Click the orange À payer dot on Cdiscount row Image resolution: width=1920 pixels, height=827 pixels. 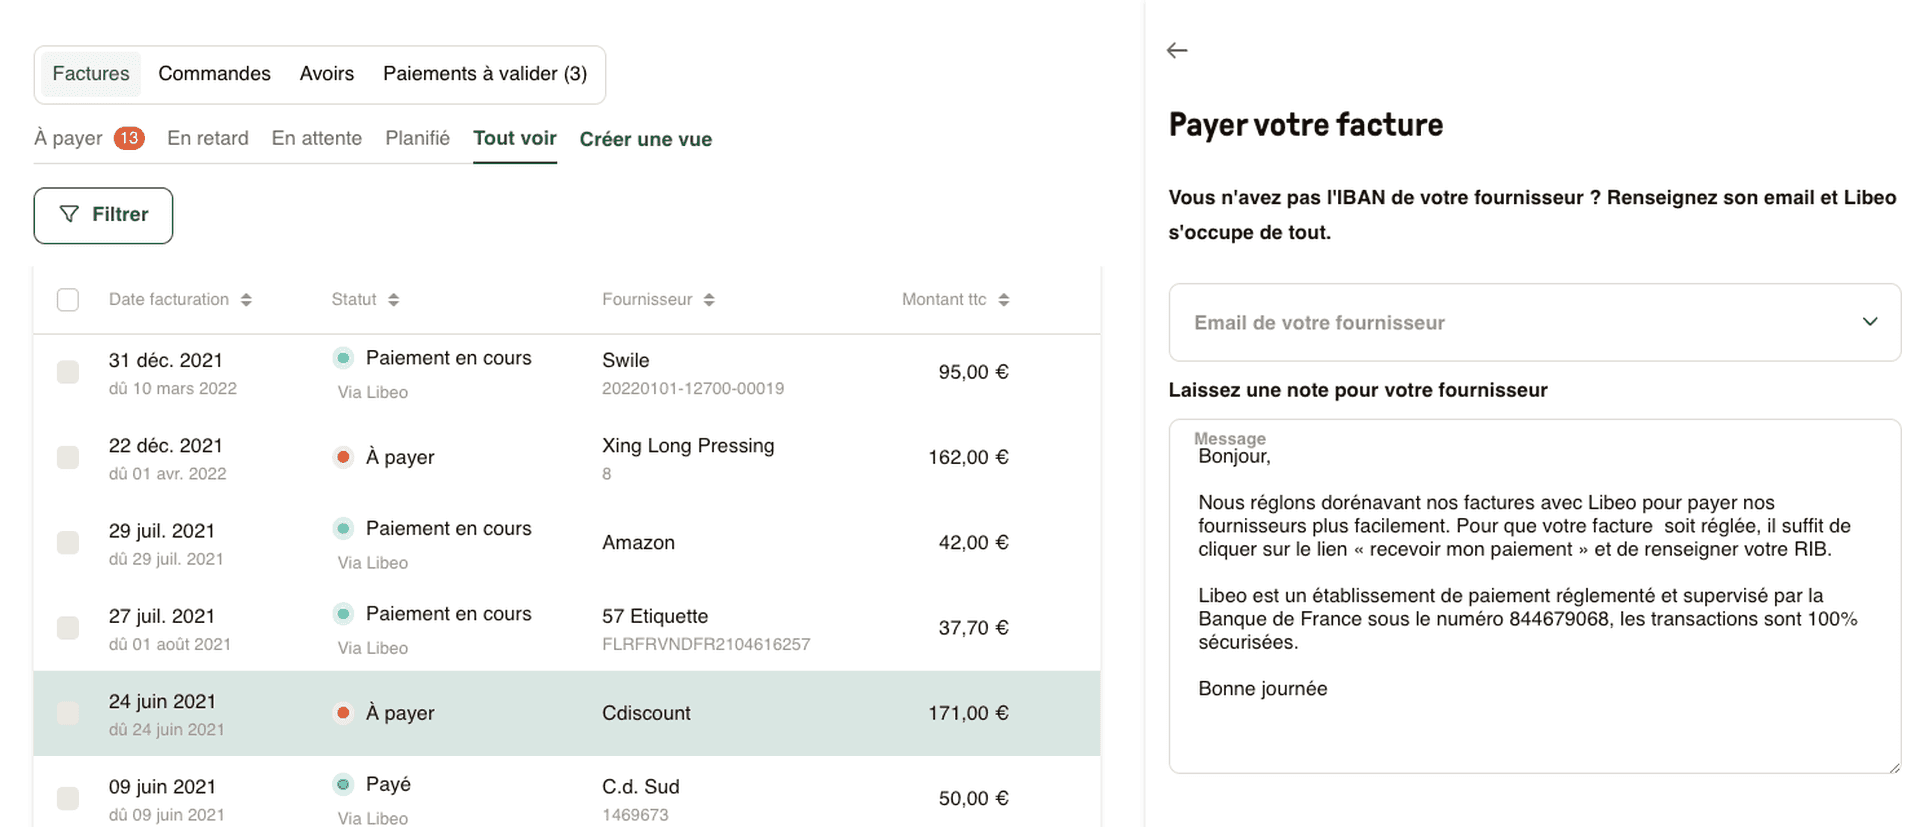coord(344,712)
